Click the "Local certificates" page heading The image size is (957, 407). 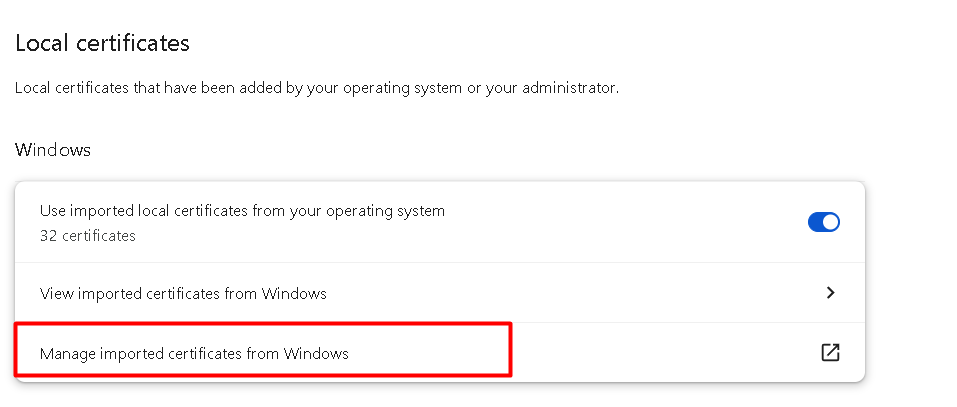102,43
